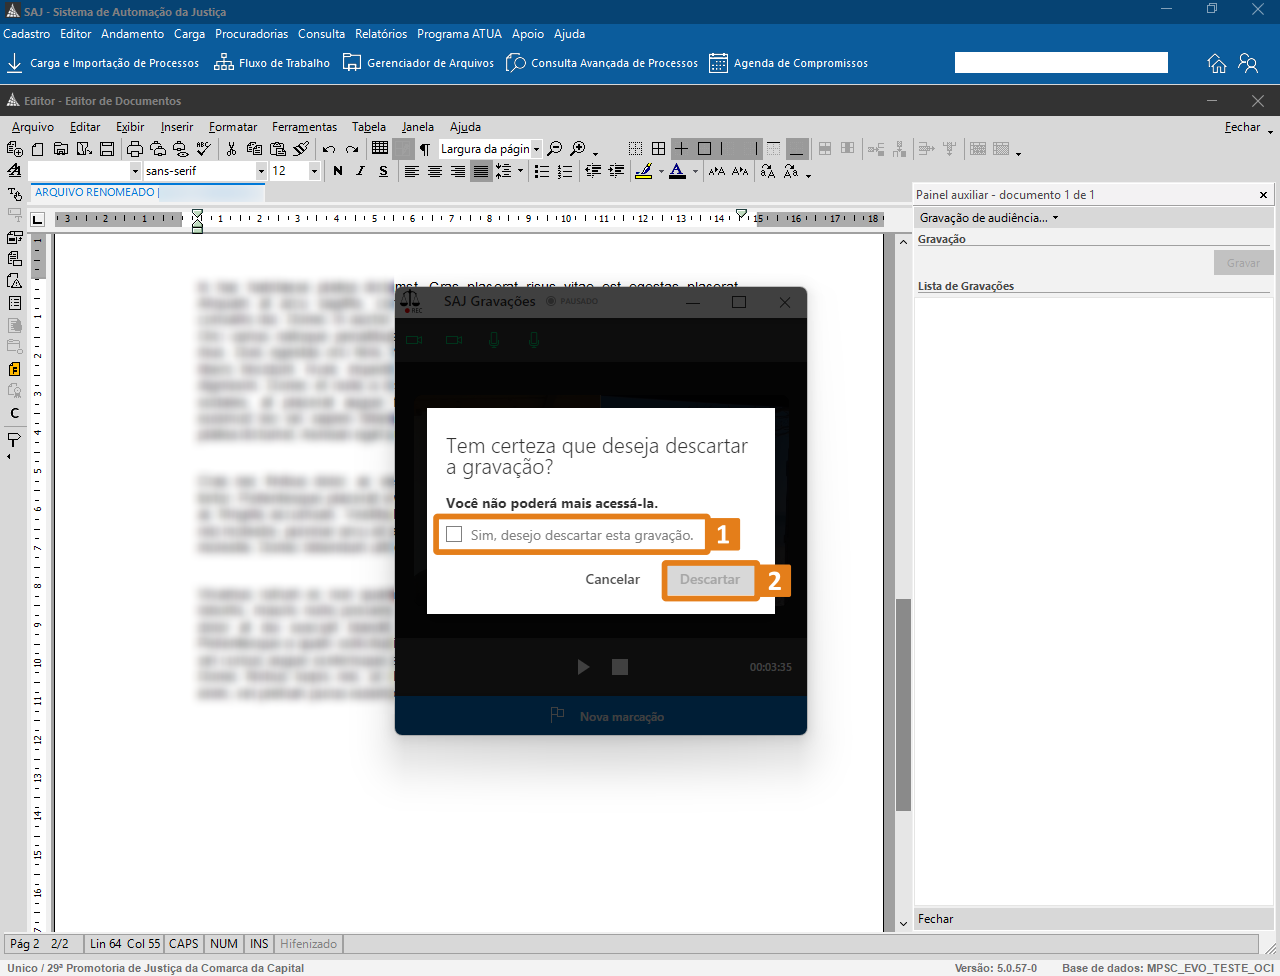The width and height of the screenshot is (1280, 976).
Task: Set align right paragraph
Action: tap(457, 171)
